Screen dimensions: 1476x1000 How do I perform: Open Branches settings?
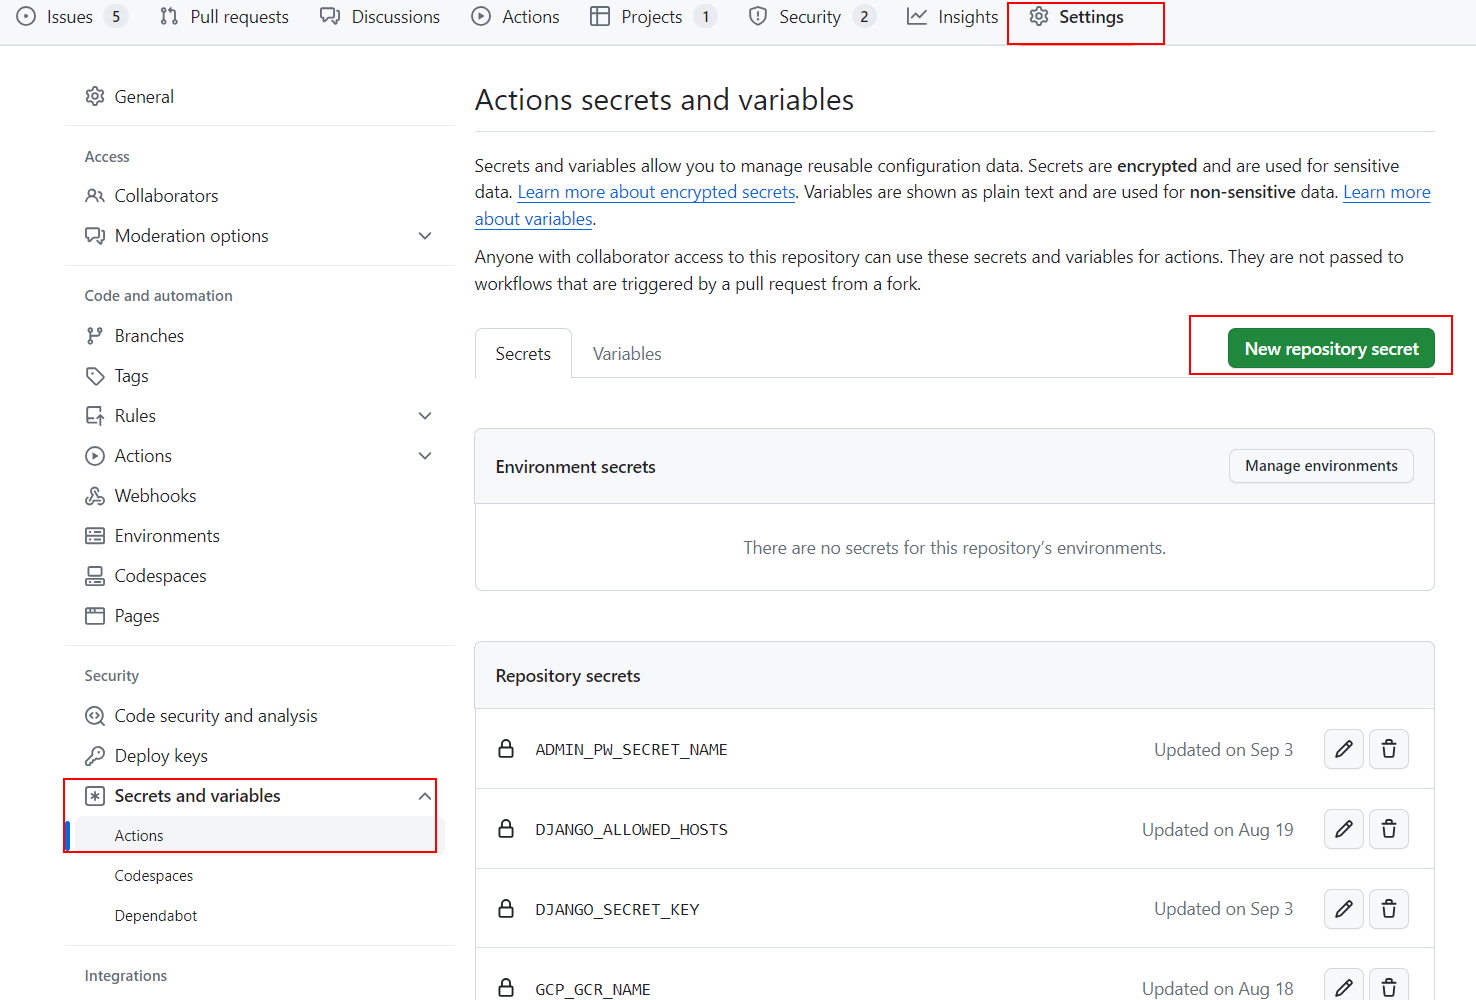[259, 336]
